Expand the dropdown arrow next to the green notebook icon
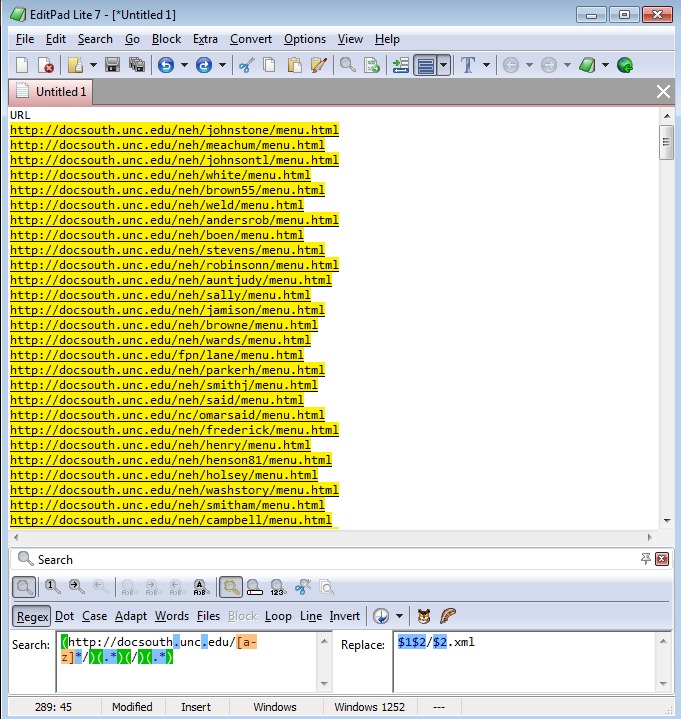Screen dimensions: 681x719 tap(605, 65)
